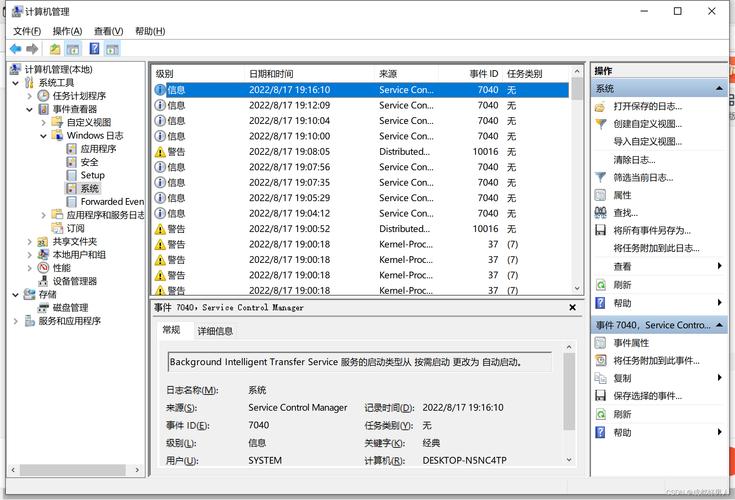Select the 任务计划程序 clock icon
Viewport: 735px width, 500px height.
(43, 96)
